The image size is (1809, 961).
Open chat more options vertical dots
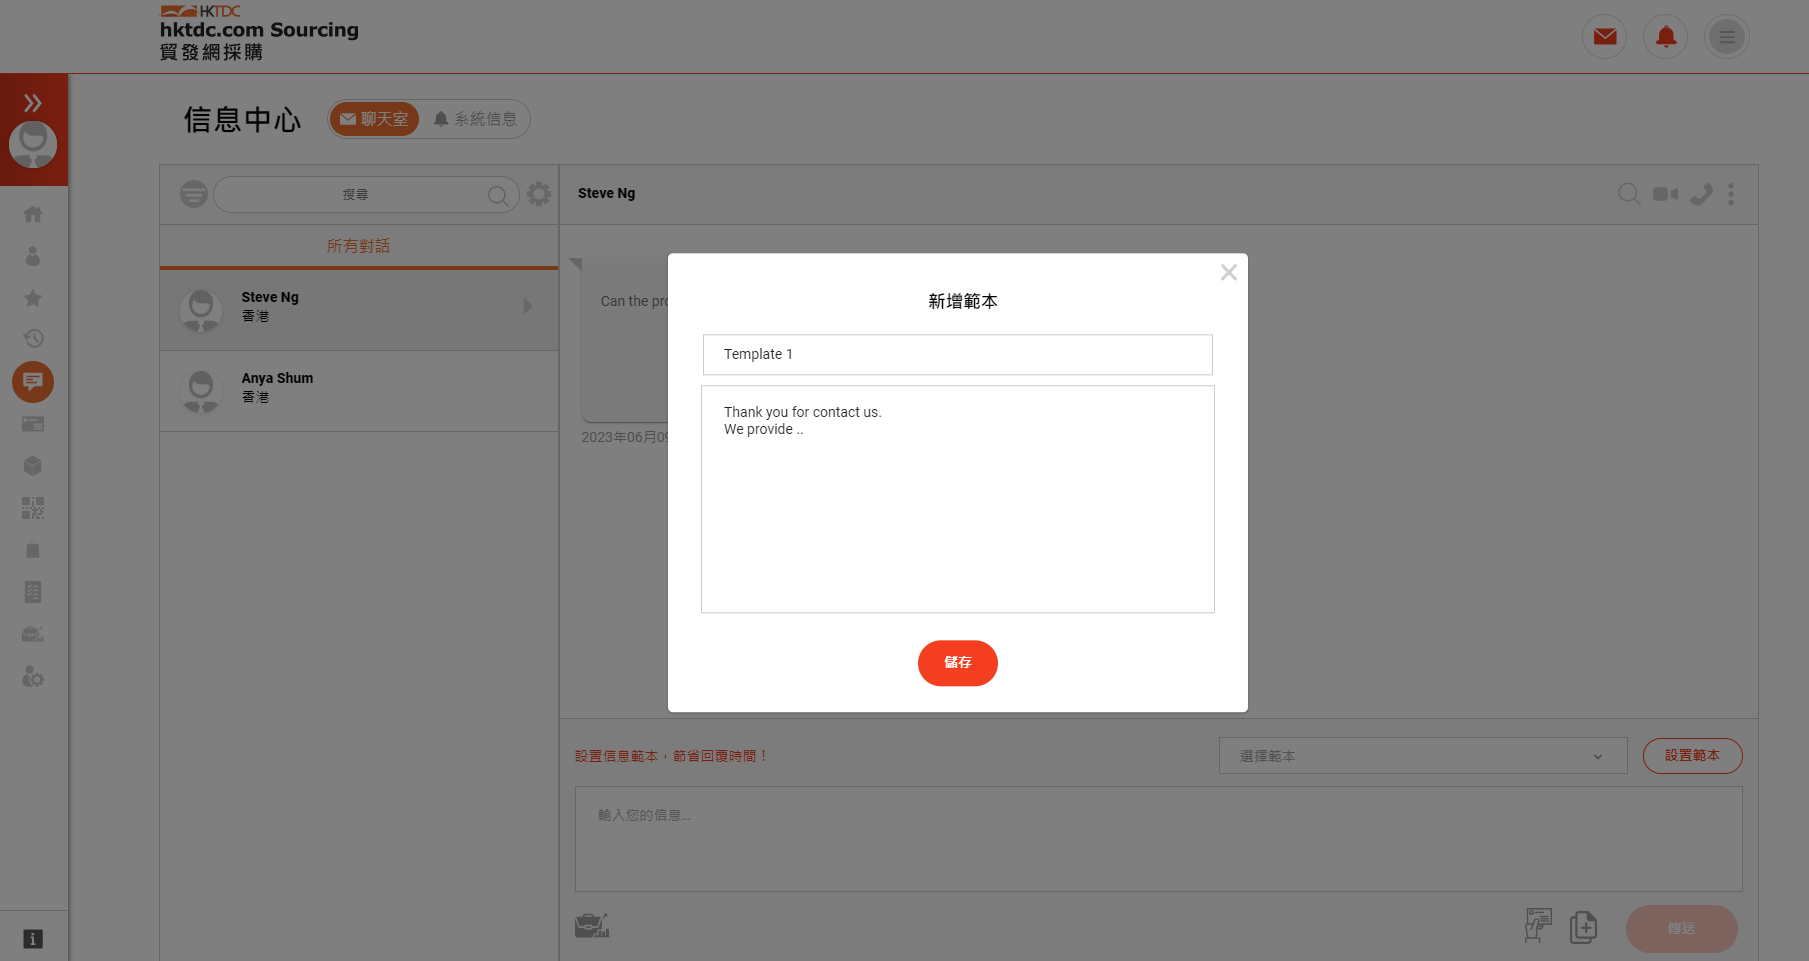point(1731,194)
